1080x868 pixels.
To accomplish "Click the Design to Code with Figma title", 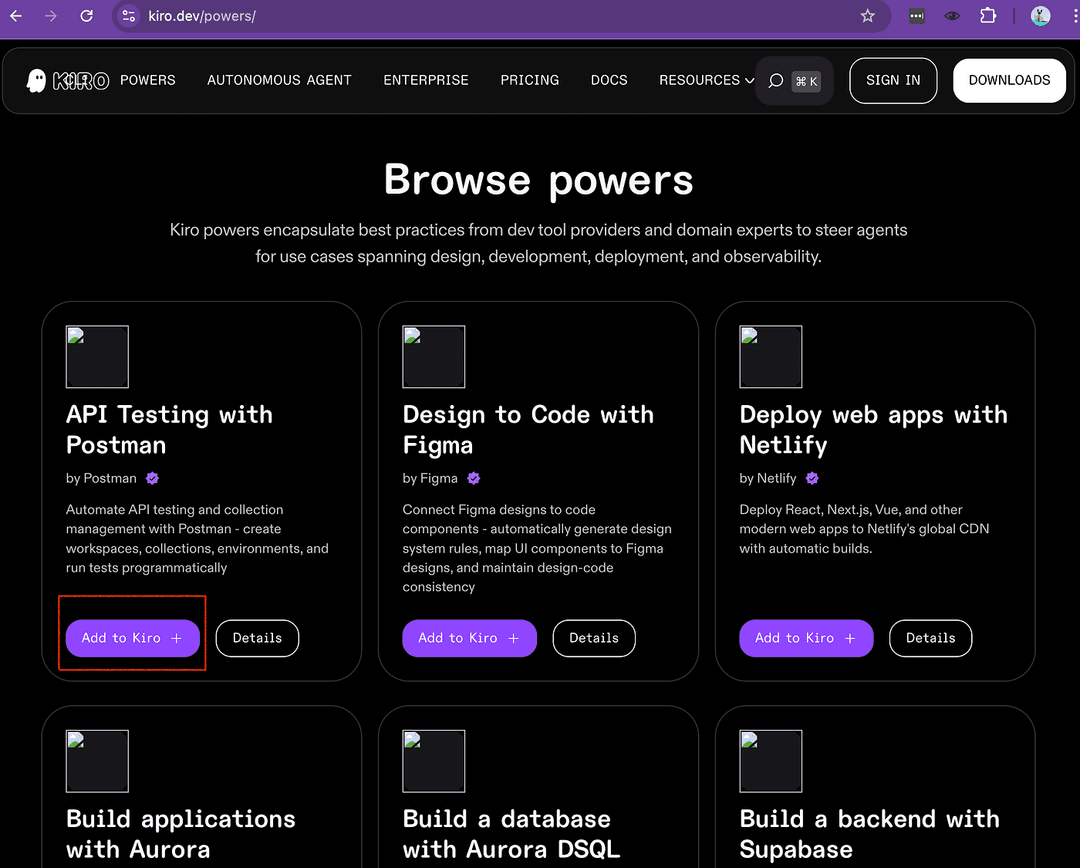I will (528, 430).
